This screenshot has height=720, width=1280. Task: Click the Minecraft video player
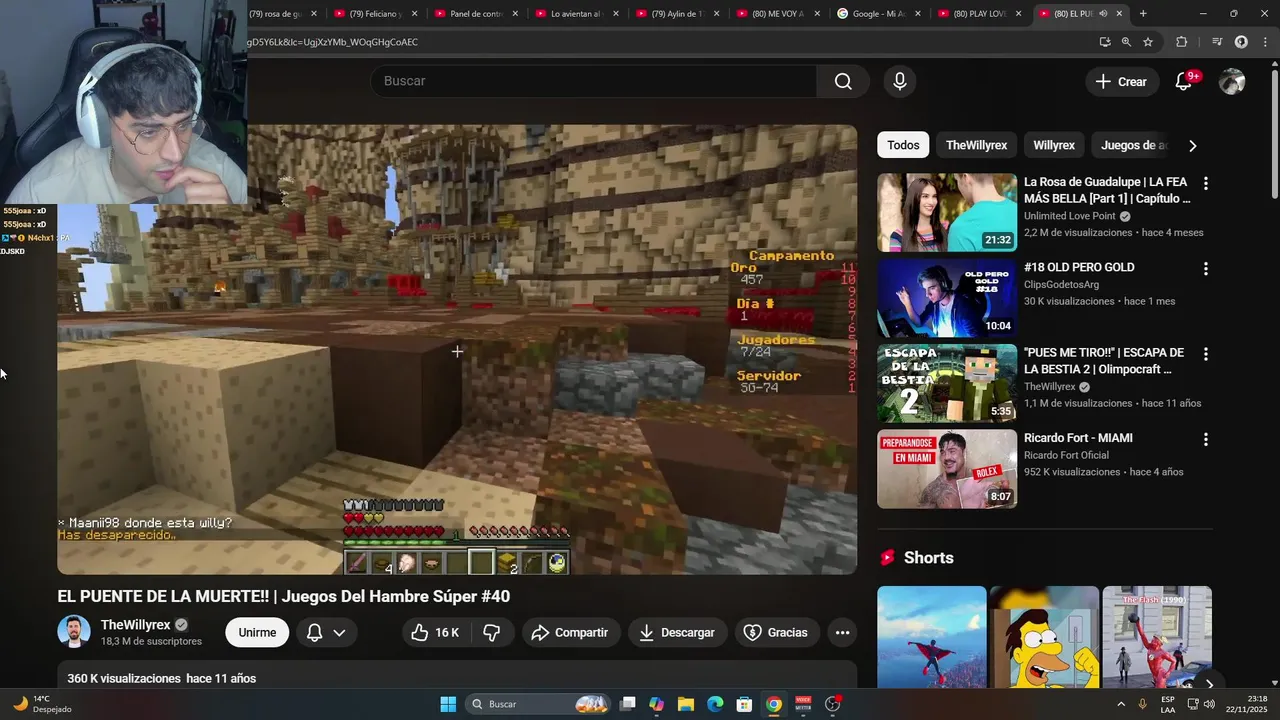click(457, 350)
